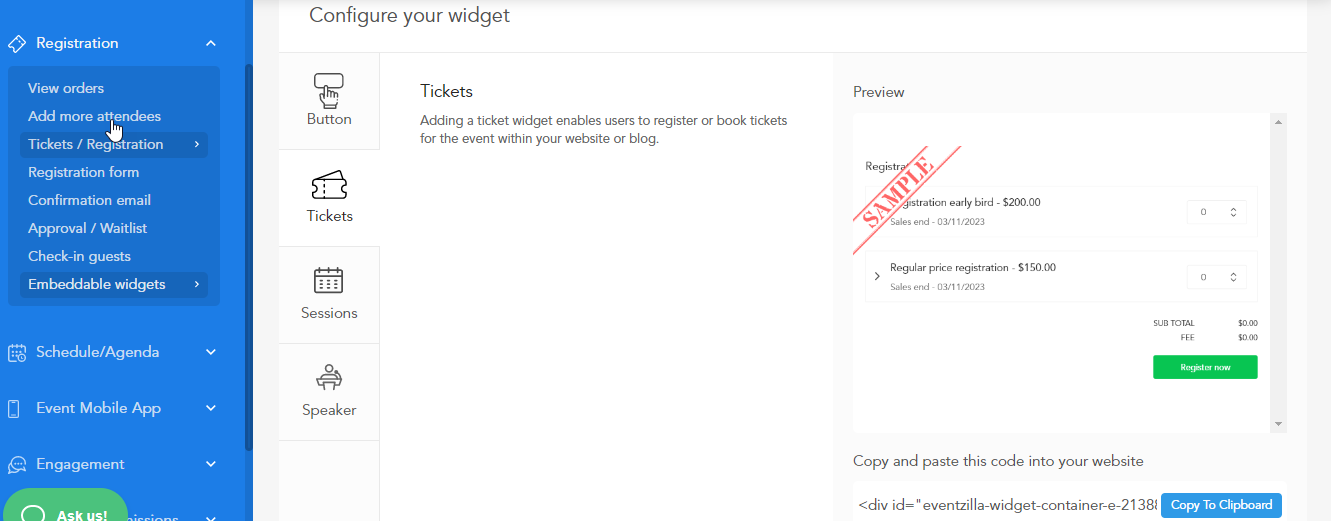Click the Event Mobile App phone icon
This screenshot has height=521, width=1331.
[x=14, y=408]
